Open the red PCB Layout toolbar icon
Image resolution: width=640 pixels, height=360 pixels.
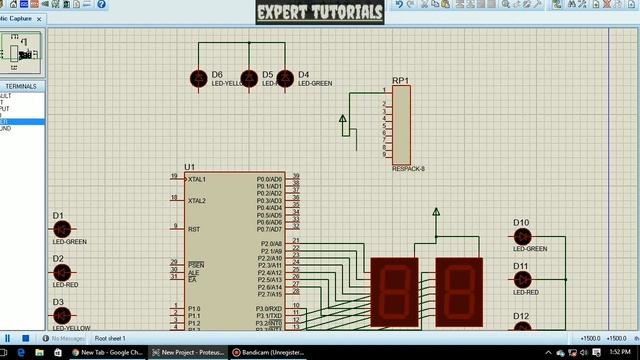tap(35, 4)
